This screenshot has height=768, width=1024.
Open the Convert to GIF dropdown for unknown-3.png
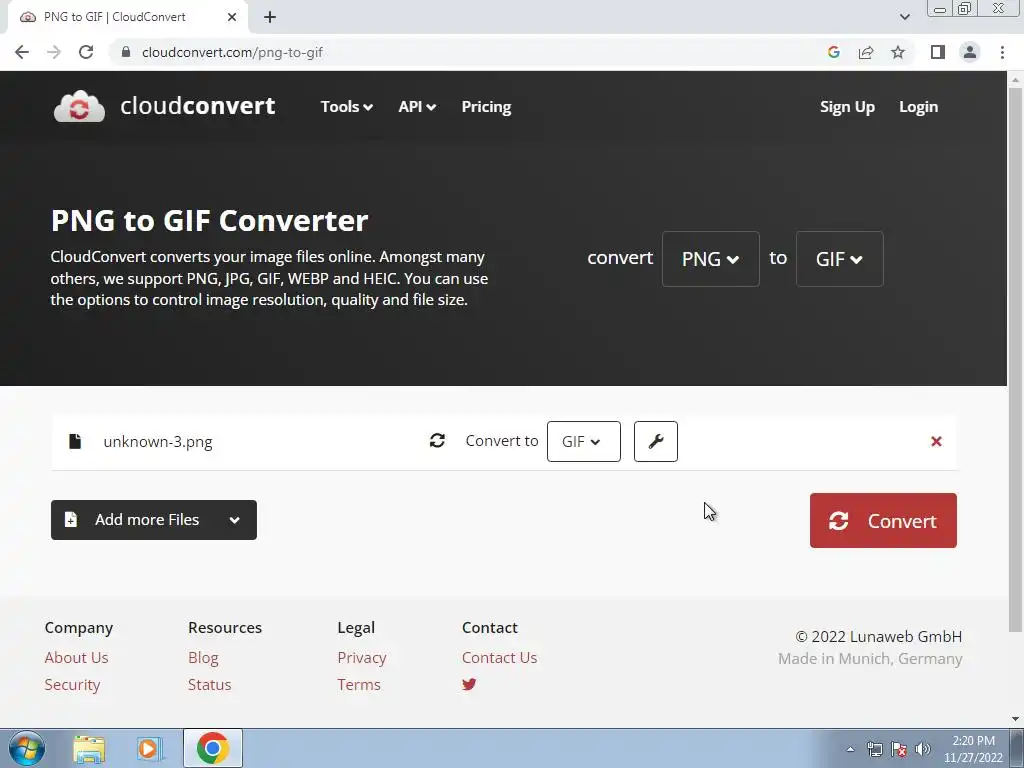tap(583, 441)
